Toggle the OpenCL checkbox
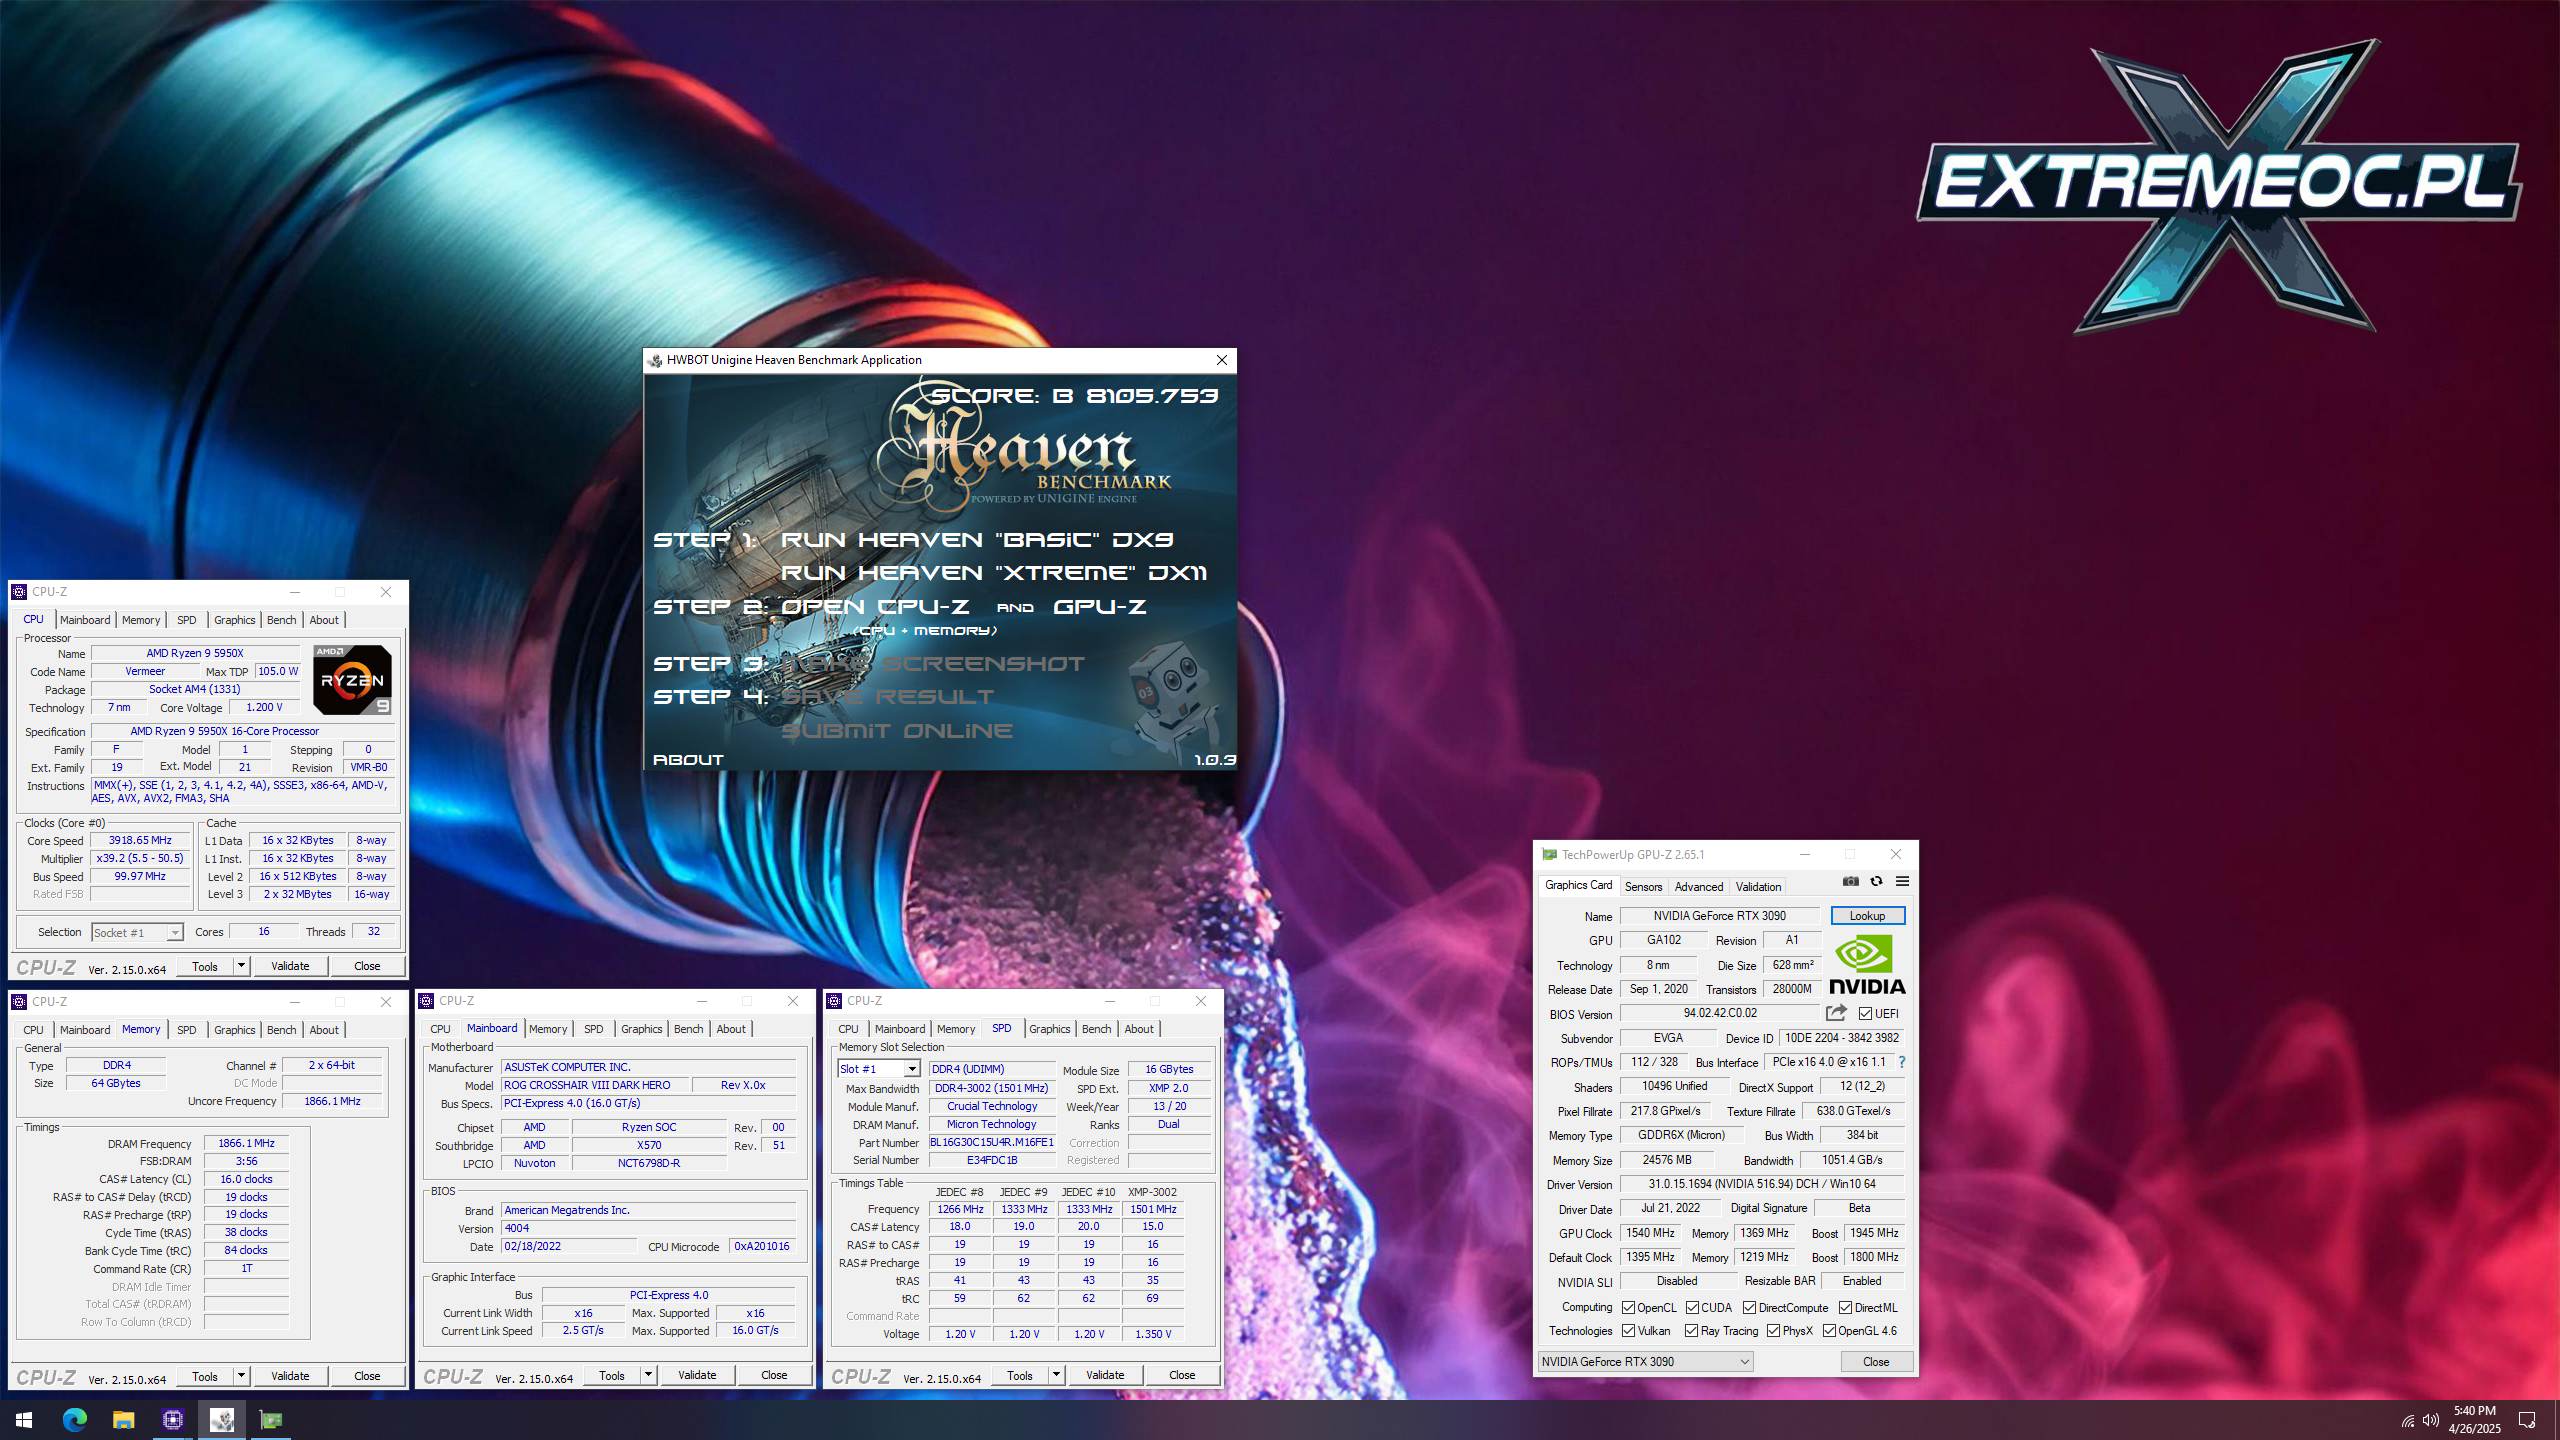The width and height of the screenshot is (2560, 1440). [x=1628, y=1308]
